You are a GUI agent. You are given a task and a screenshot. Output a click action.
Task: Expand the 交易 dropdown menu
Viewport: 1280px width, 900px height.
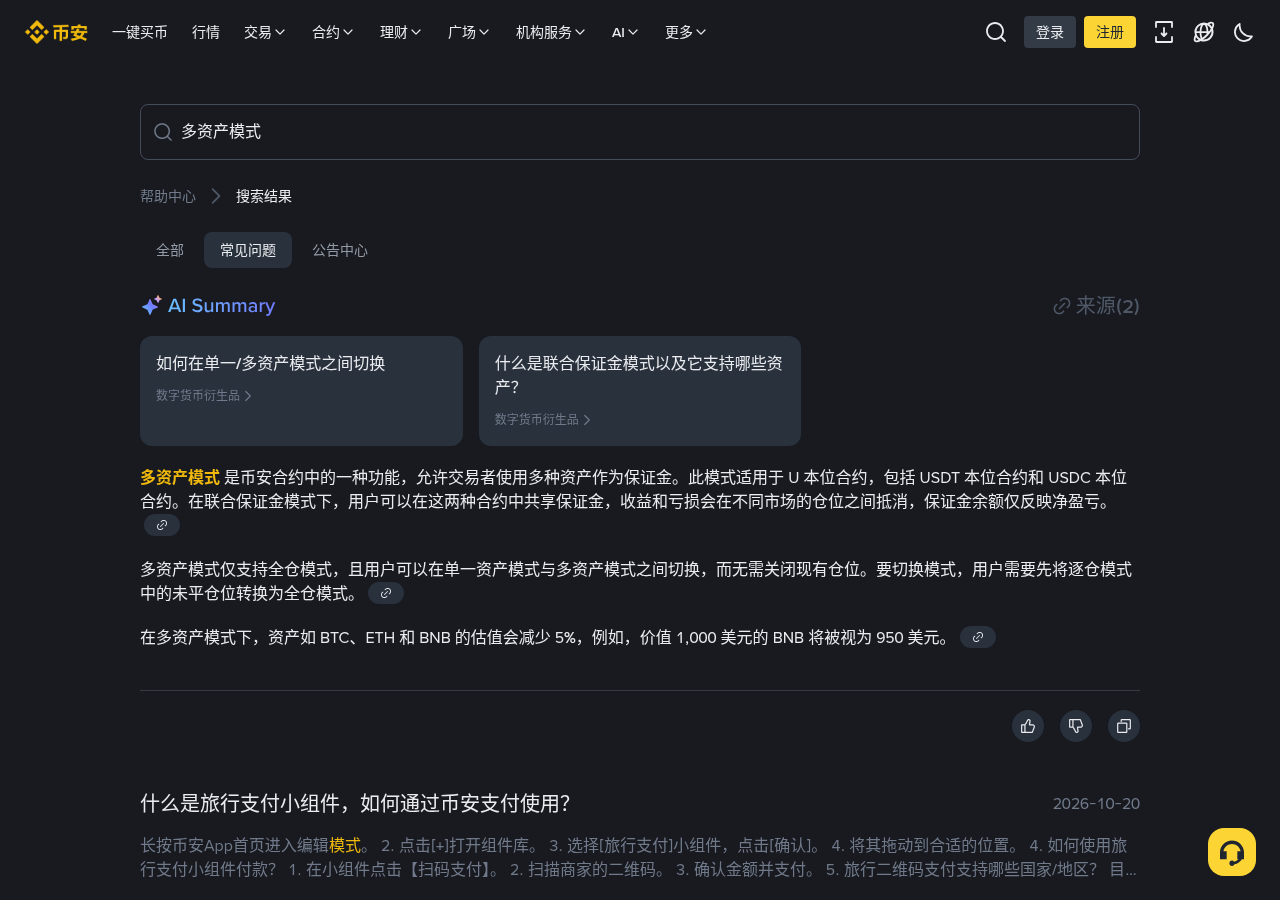coord(265,32)
